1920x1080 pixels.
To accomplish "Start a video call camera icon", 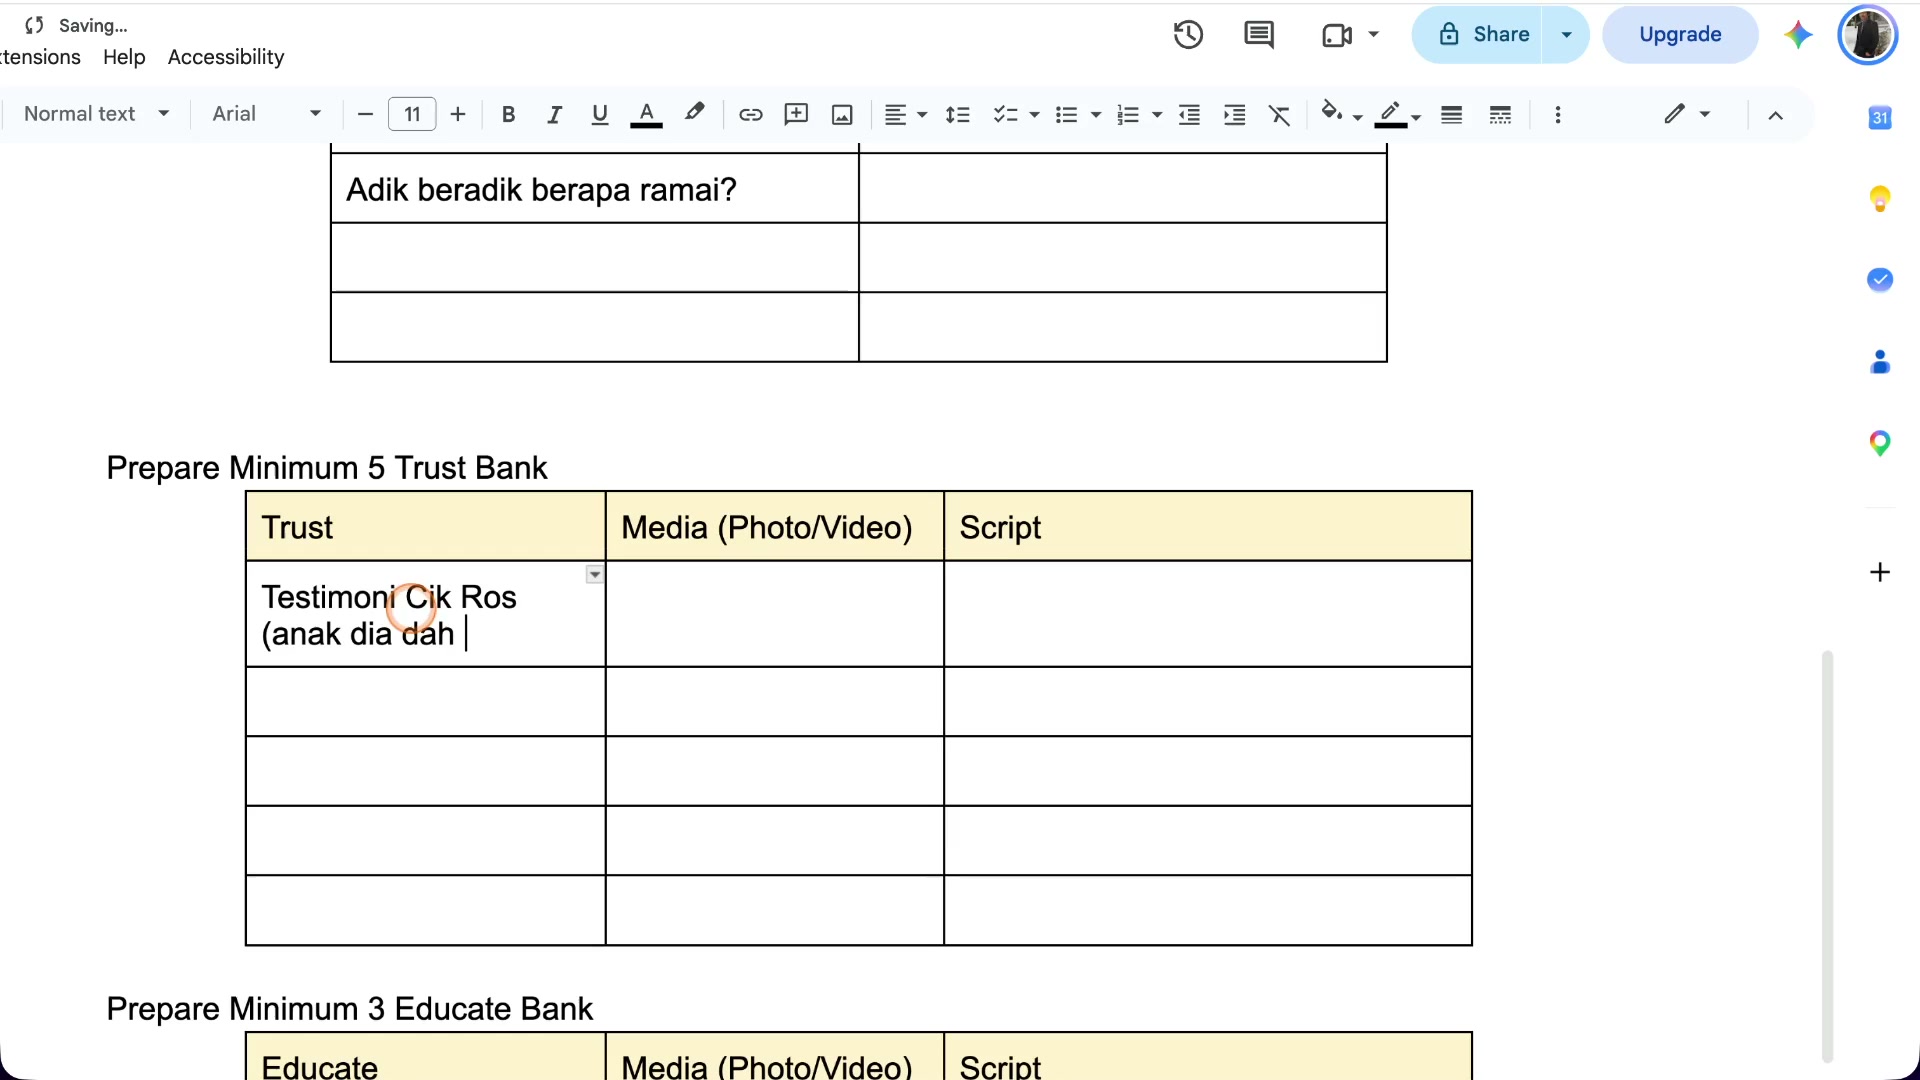I will click(x=1337, y=35).
